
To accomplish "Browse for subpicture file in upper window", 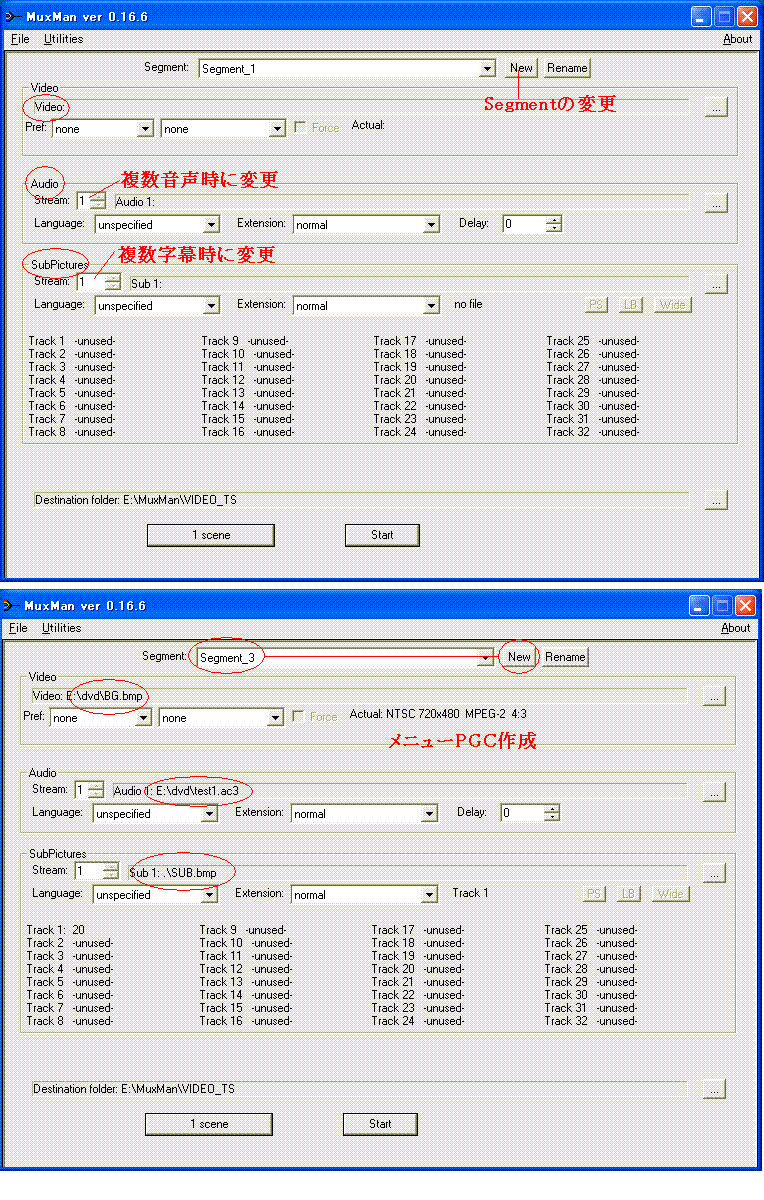I will click(716, 284).
